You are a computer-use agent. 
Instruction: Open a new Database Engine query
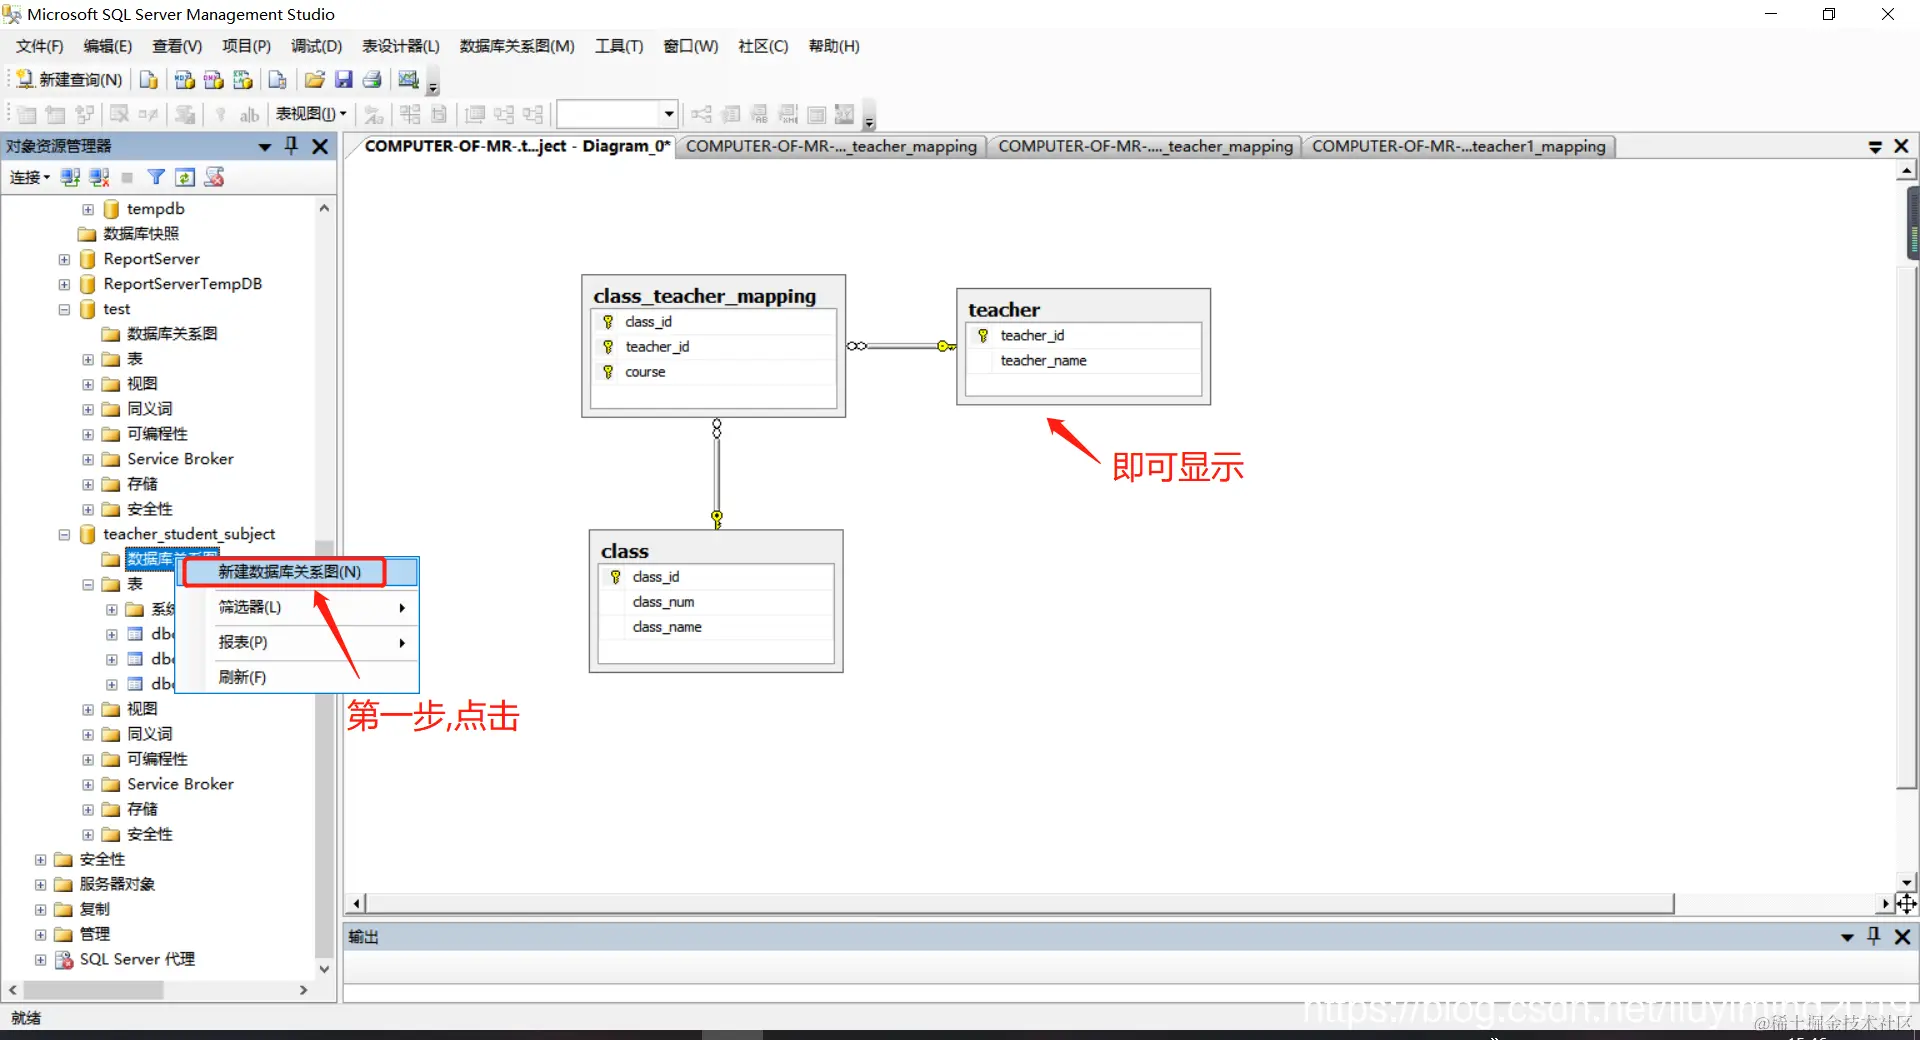coord(149,80)
